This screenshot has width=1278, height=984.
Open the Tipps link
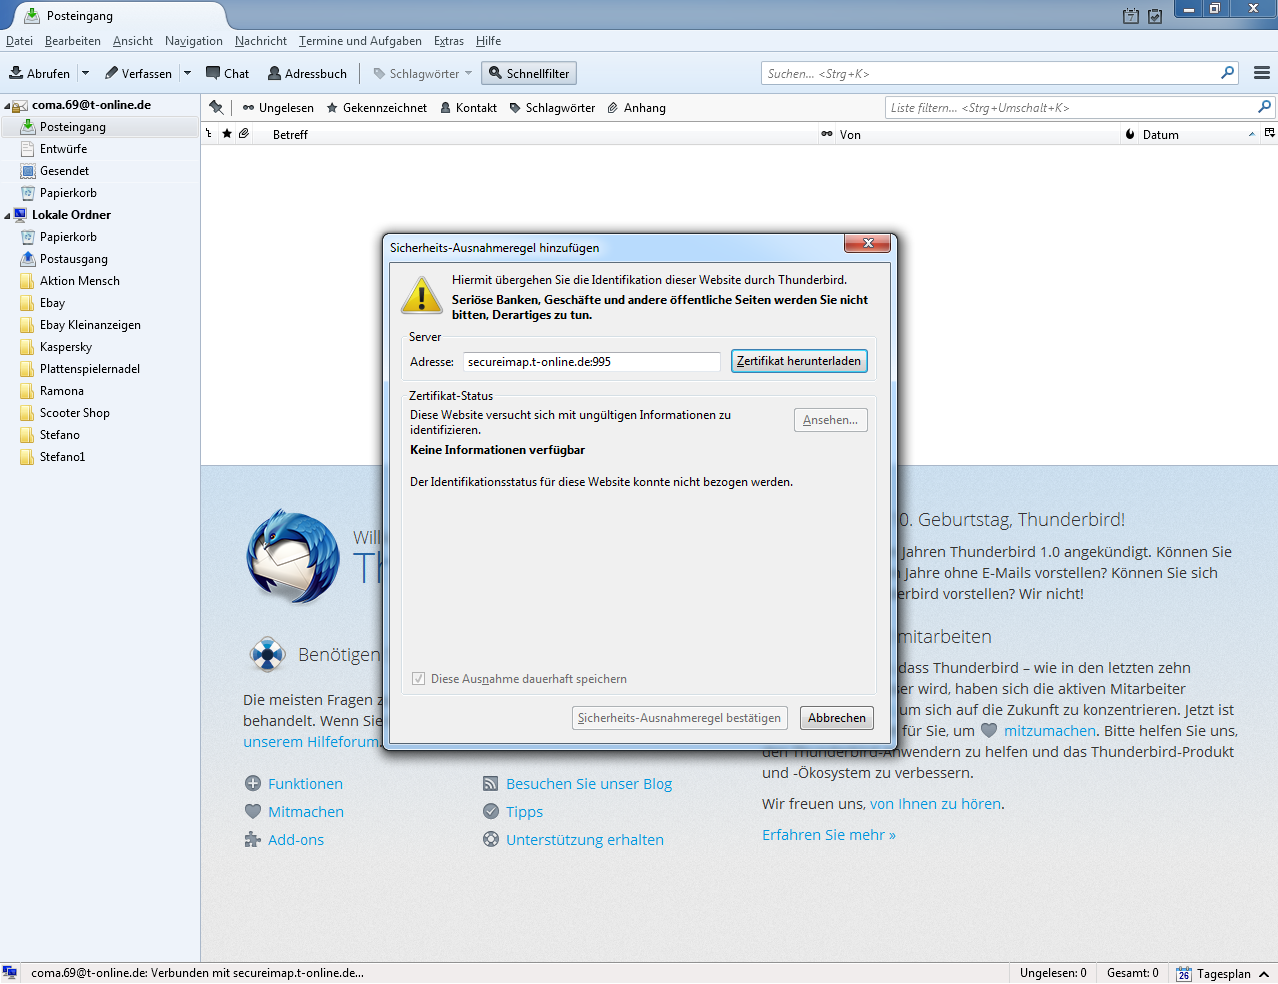click(x=524, y=812)
